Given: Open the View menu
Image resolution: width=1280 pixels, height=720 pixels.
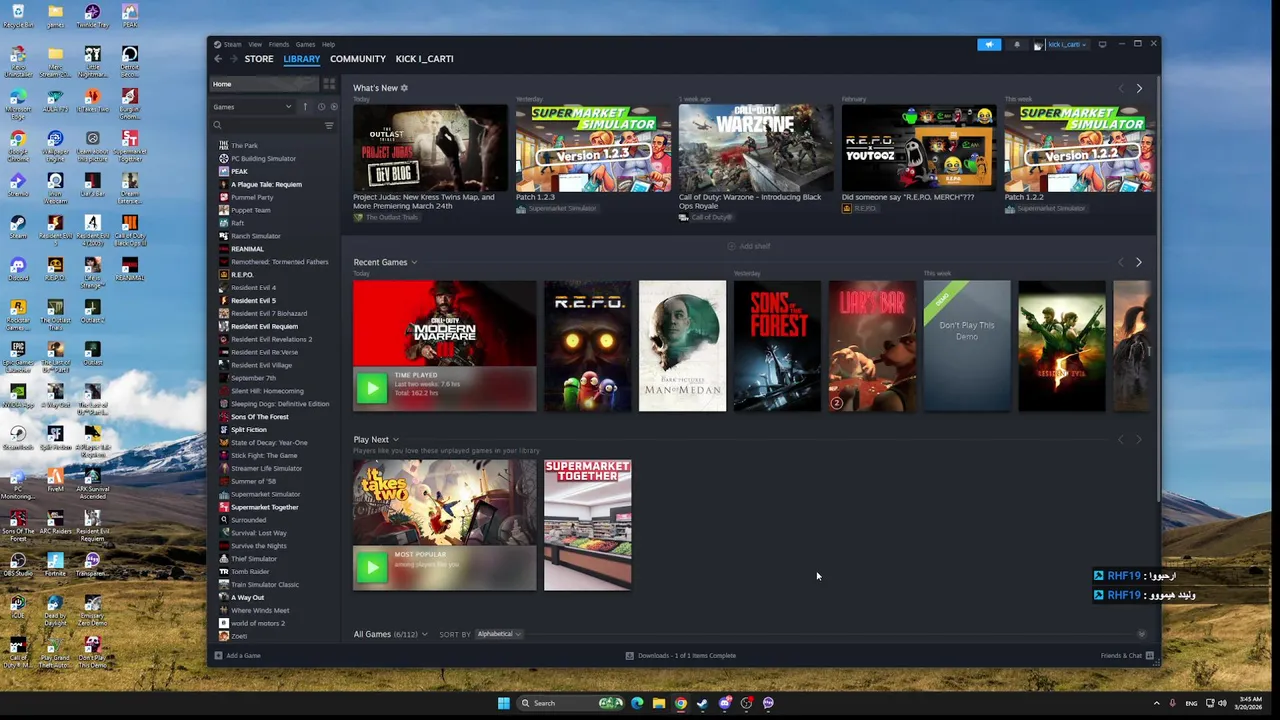Looking at the screenshot, I should [x=255, y=44].
